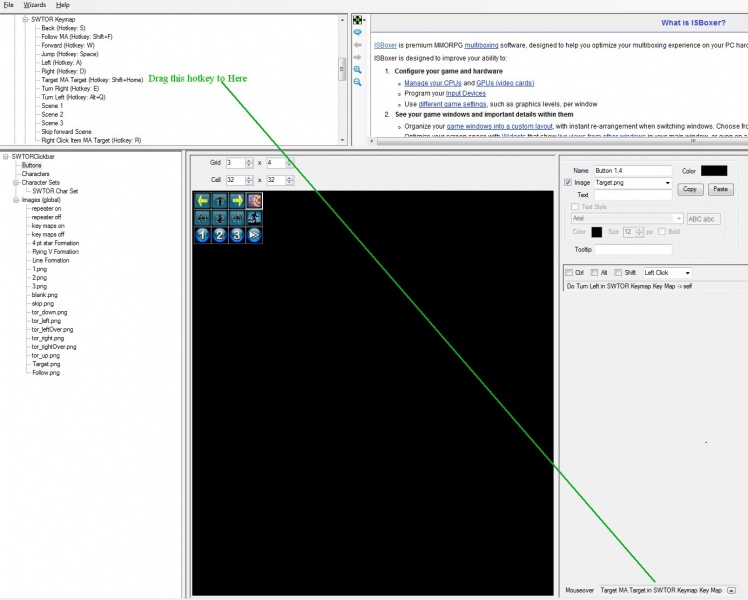Image resolution: width=748 pixels, height=600 pixels.
Task: Open the Manage your CPUs link
Action: coord(433,83)
